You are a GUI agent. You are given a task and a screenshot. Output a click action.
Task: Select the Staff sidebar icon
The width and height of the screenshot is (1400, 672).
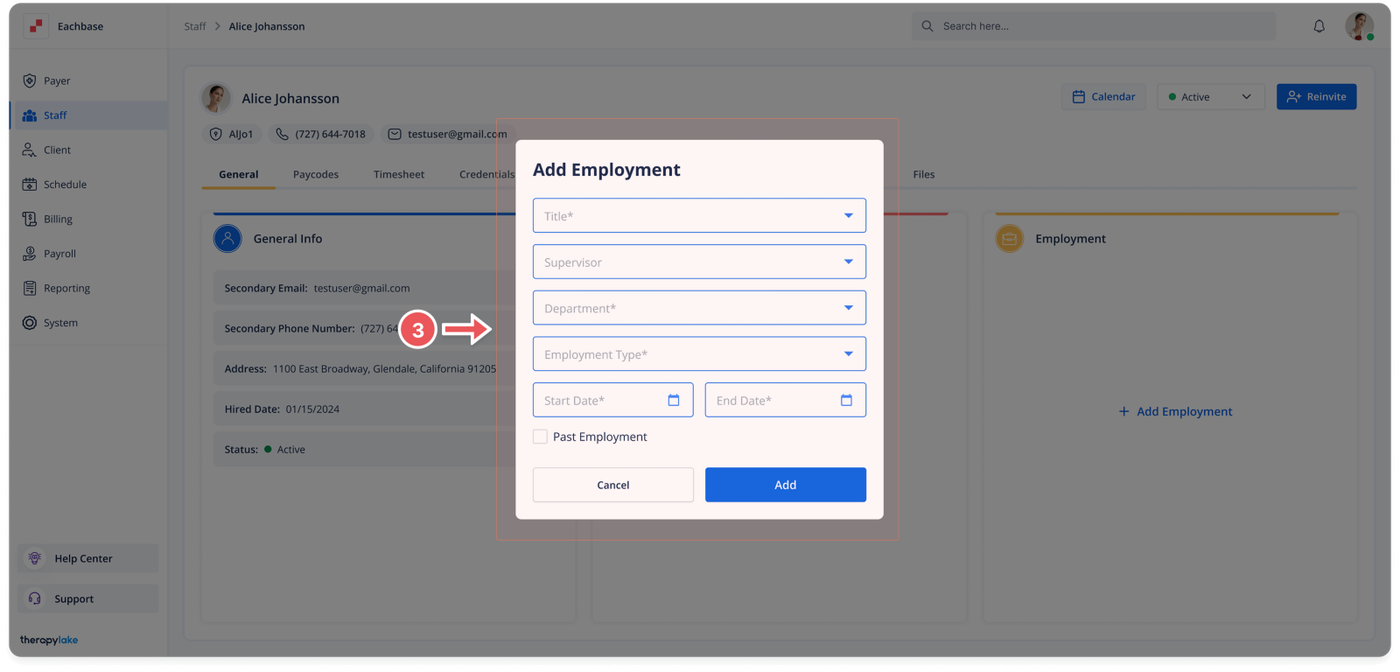(29, 116)
